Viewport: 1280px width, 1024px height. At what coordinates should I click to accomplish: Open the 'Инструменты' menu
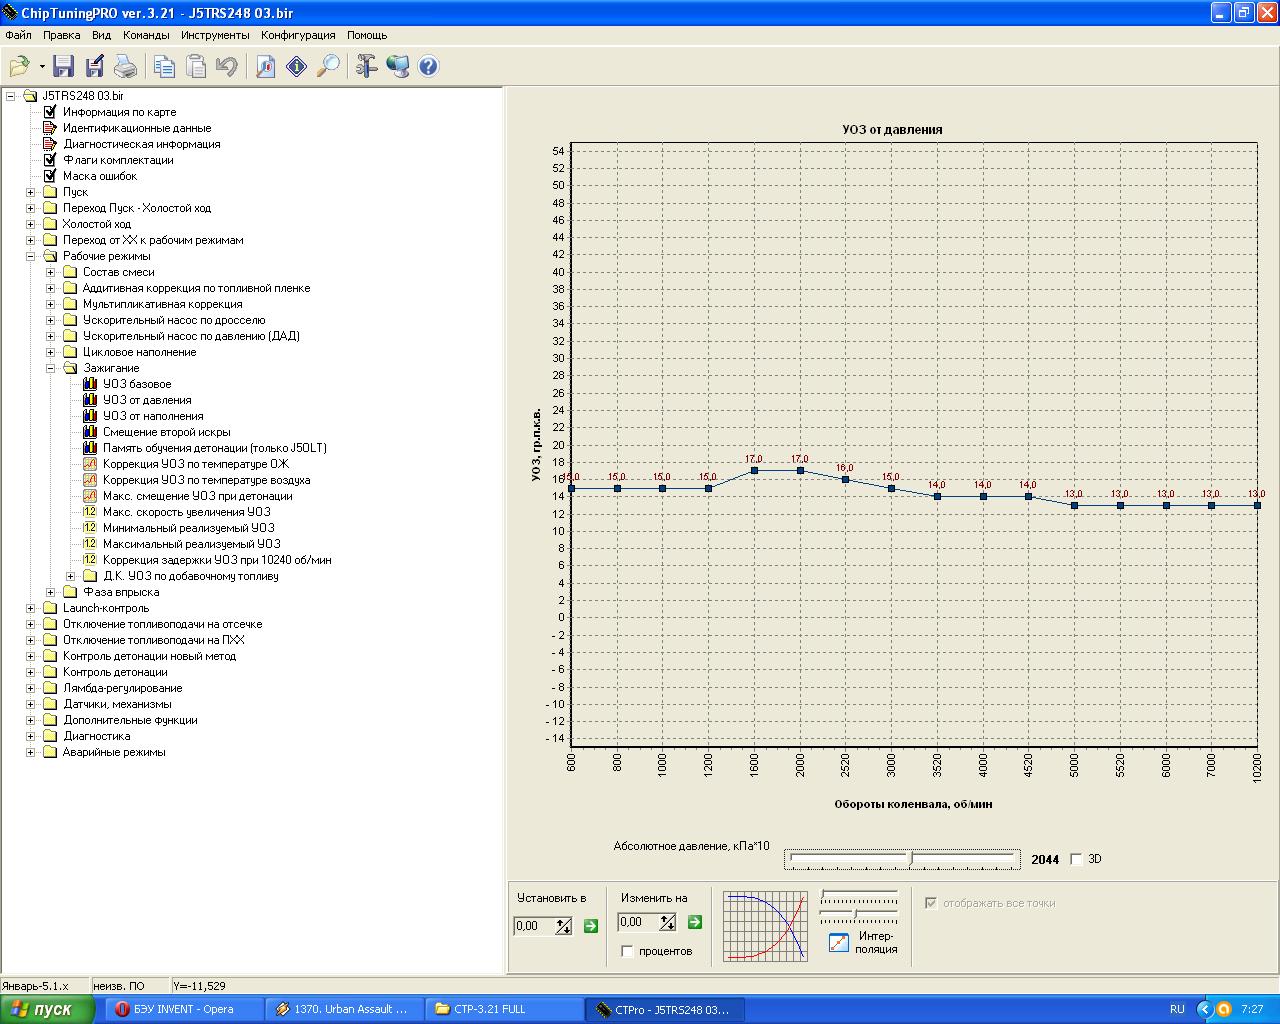point(215,35)
